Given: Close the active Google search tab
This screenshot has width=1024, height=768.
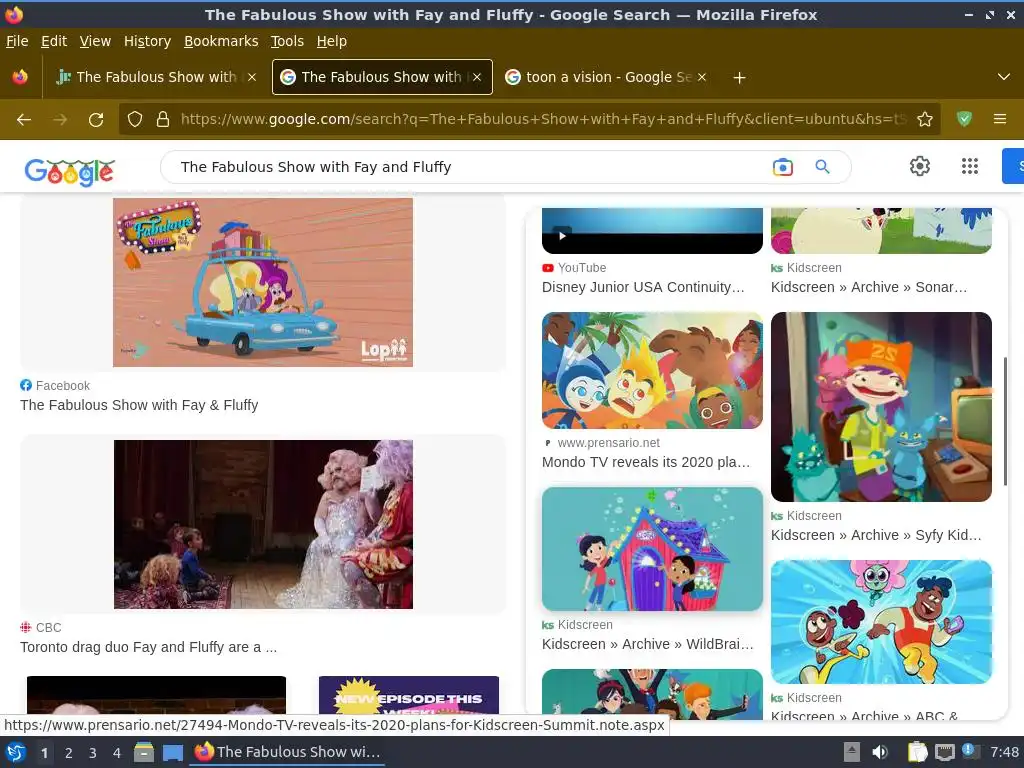Looking at the screenshot, I should coord(477,77).
